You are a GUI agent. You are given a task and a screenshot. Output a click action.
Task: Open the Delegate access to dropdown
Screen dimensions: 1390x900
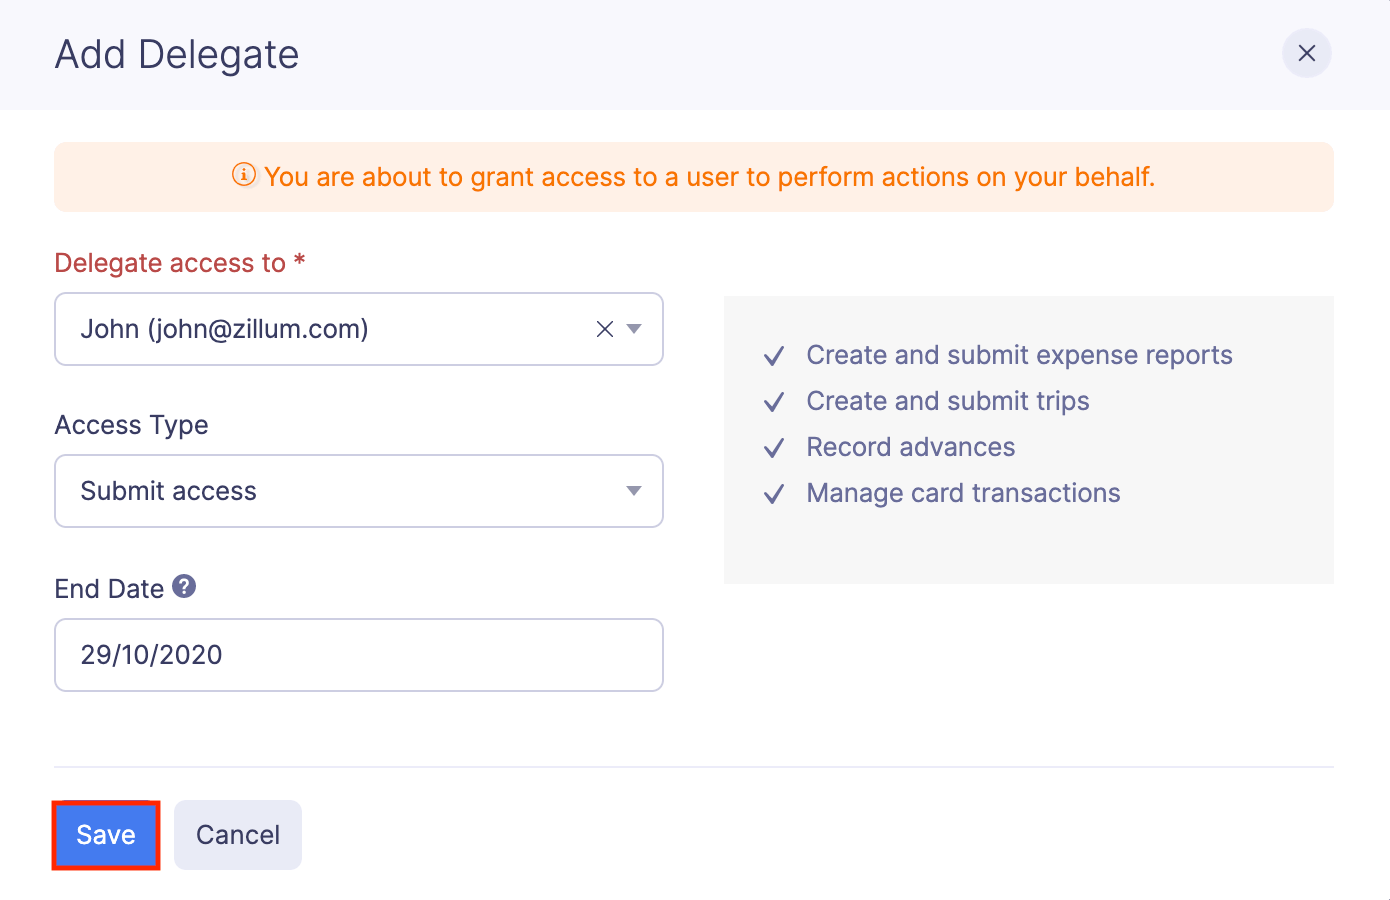pos(636,328)
